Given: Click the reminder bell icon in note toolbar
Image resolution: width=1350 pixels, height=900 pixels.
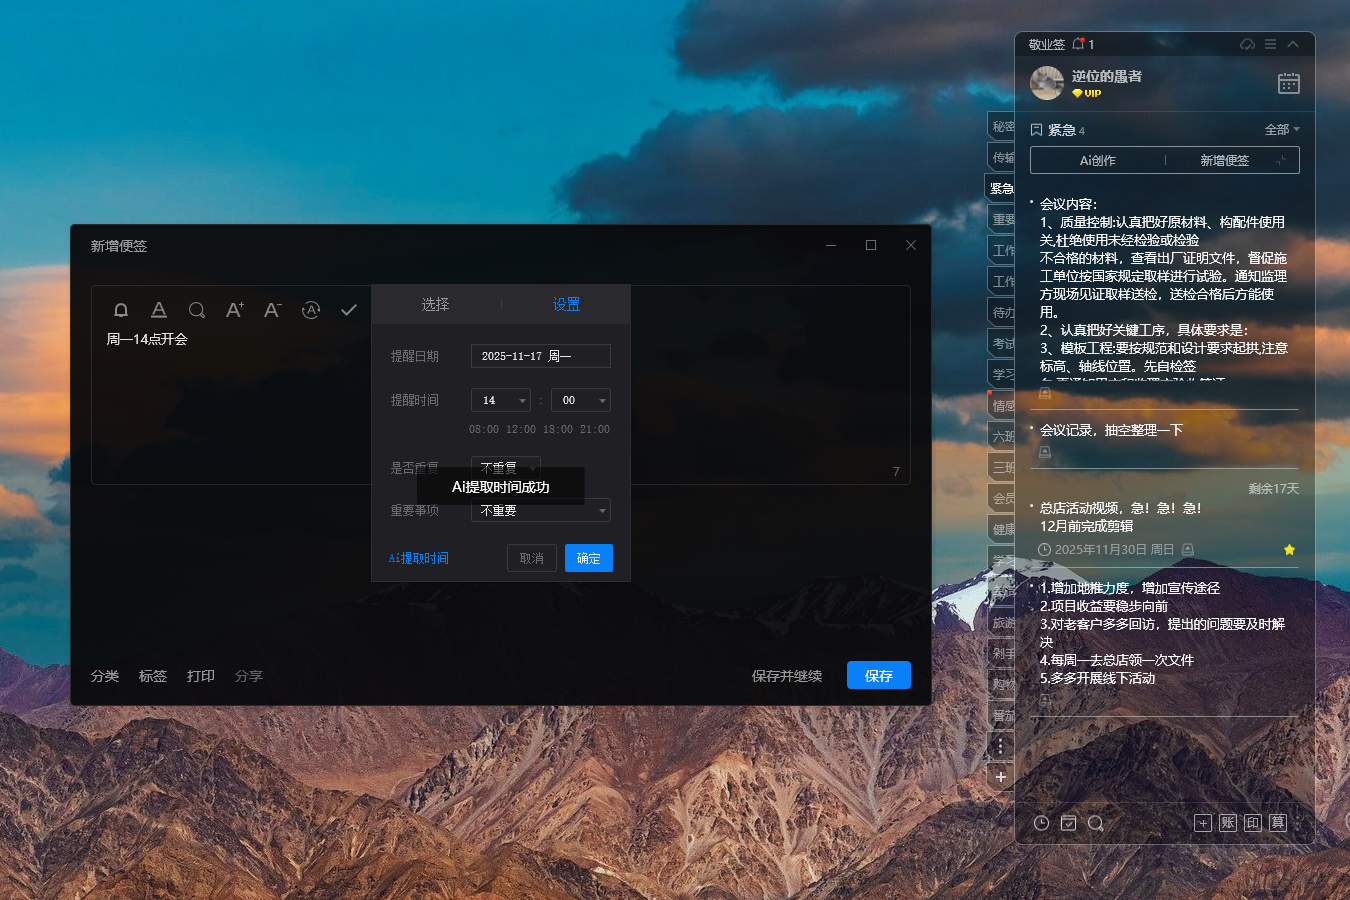Looking at the screenshot, I should pos(121,310).
